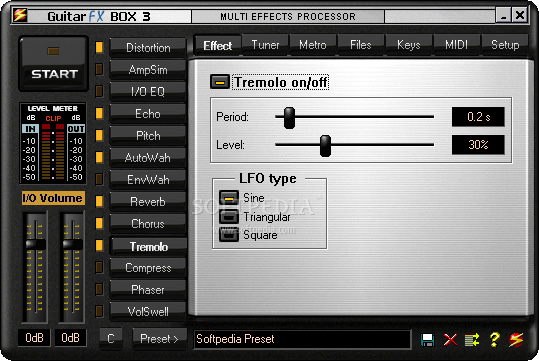539x361 pixels.
Task: Open the Preset > menu
Action: coord(160,339)
